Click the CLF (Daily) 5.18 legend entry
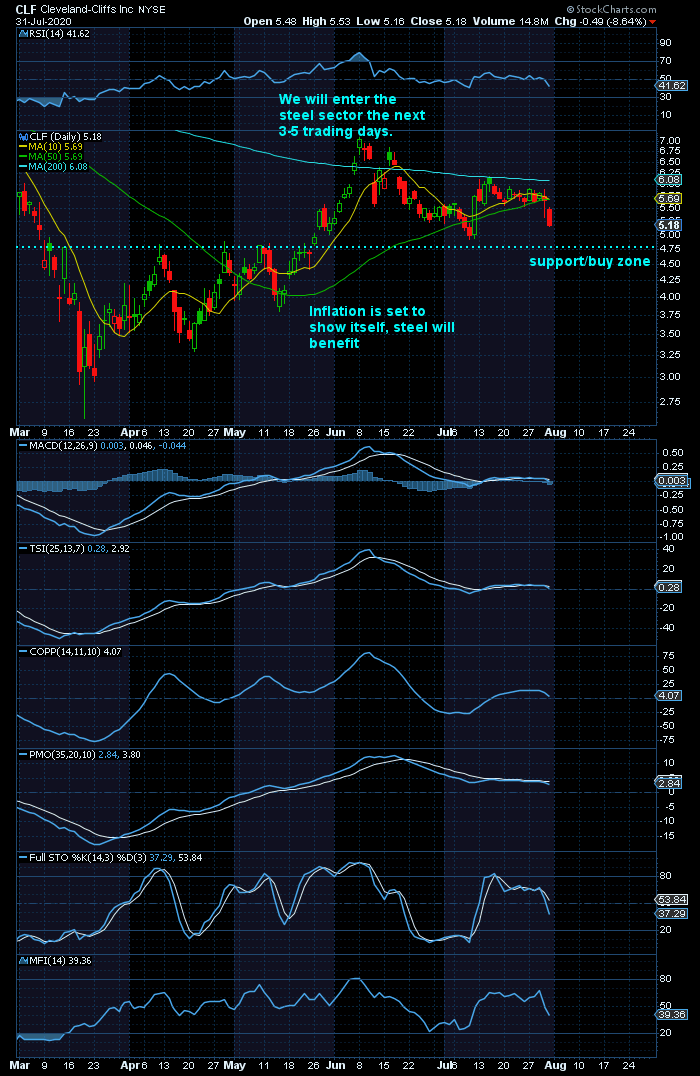This screenshot has width=700, height=1076. [x=61, y=137]
